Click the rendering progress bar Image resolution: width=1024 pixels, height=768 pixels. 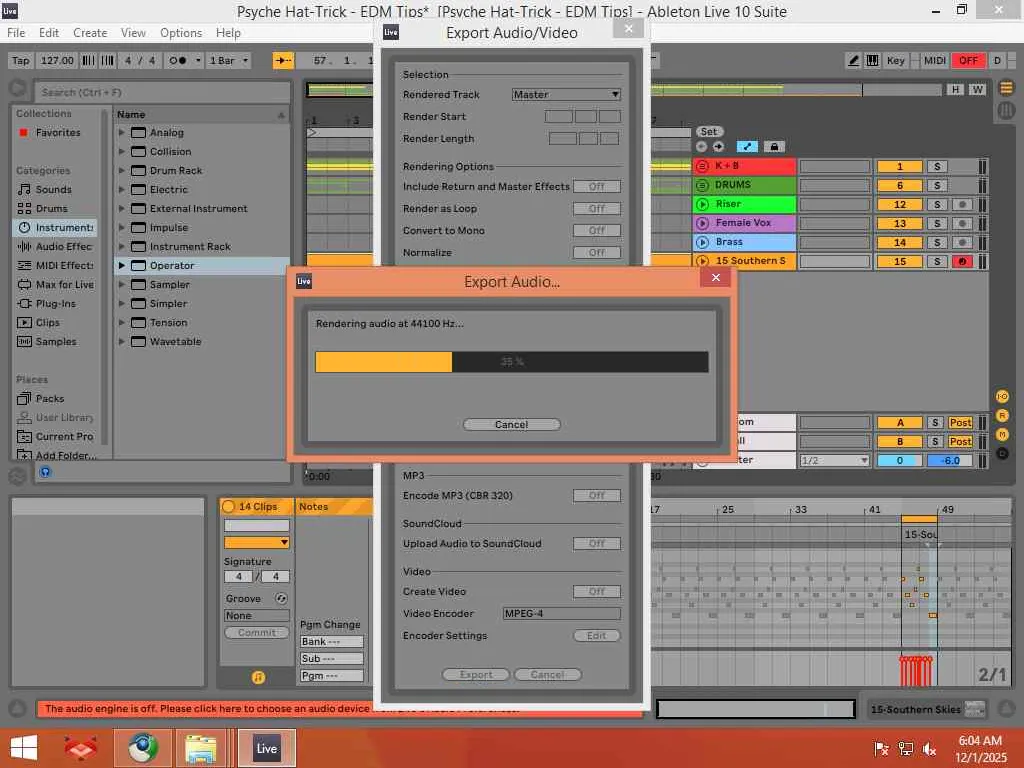(x=511, y=362)
